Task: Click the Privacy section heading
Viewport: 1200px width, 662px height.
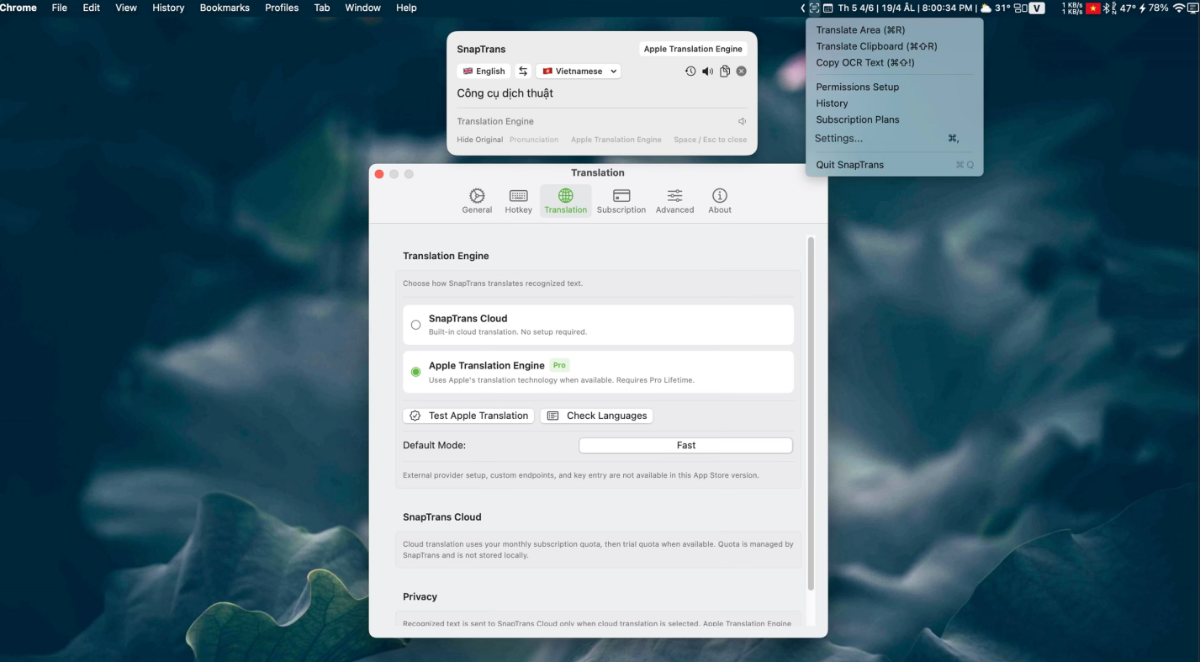Action: 420,597
